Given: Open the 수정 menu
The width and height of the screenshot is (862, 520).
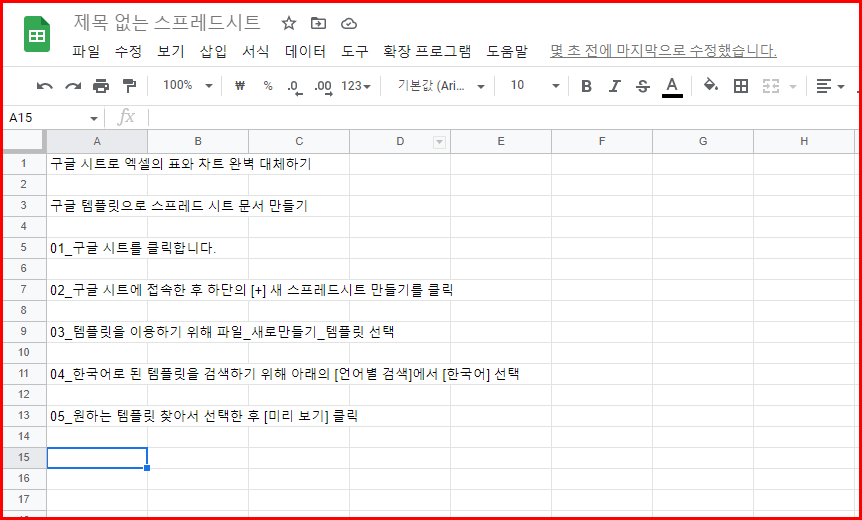Looking at the screenshot, I should click(128, 52).
